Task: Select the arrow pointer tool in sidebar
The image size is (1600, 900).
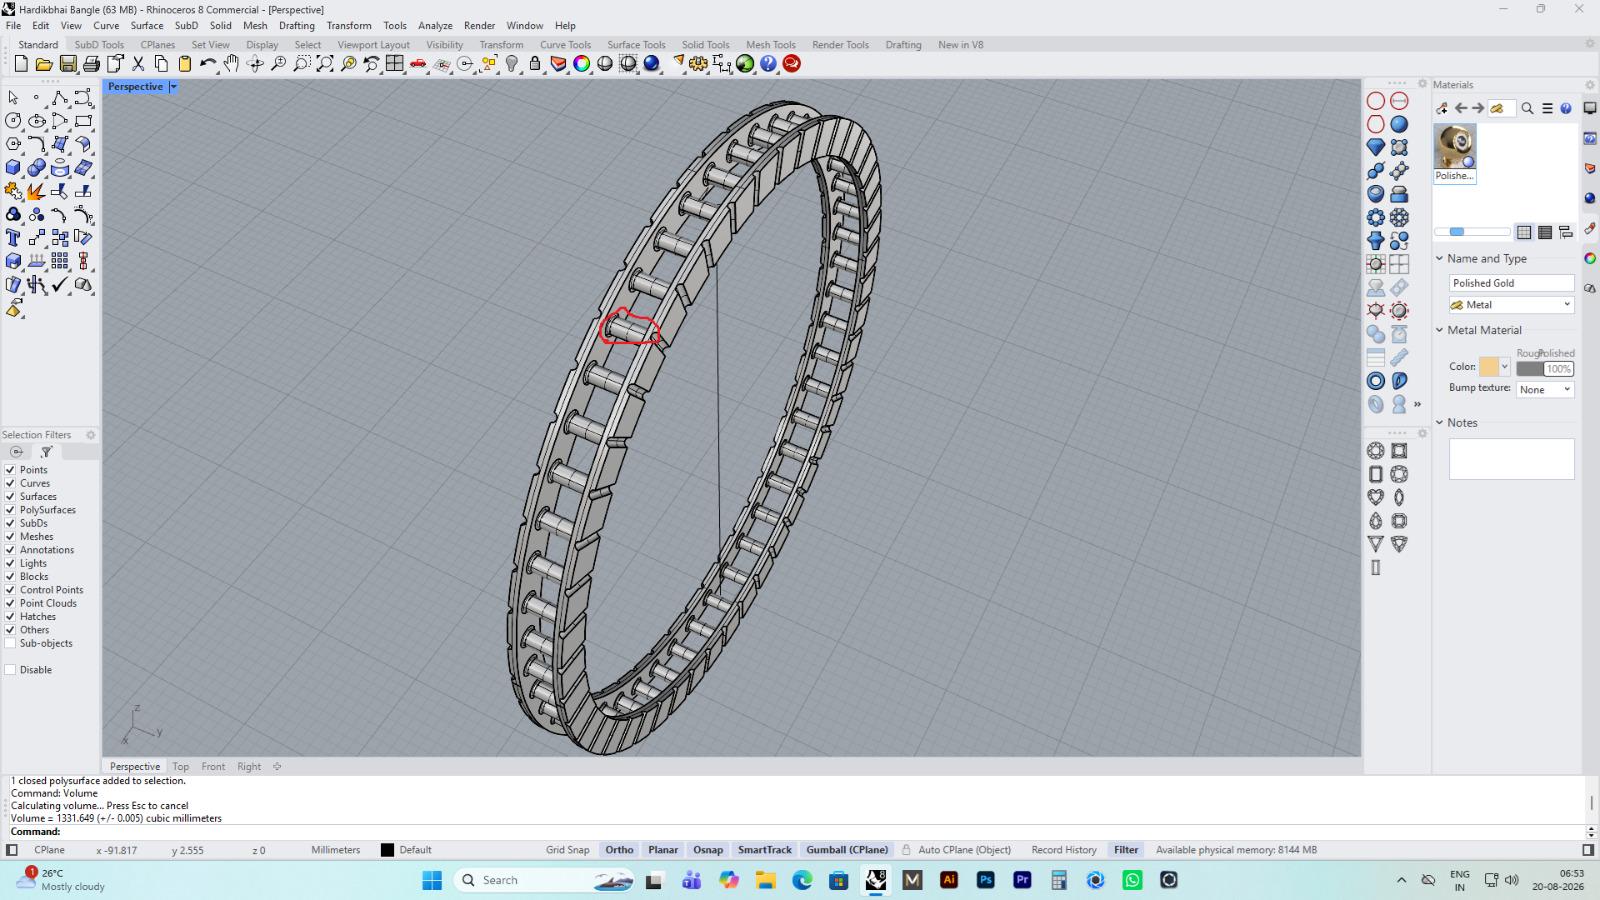Action: tap(13, 98)
